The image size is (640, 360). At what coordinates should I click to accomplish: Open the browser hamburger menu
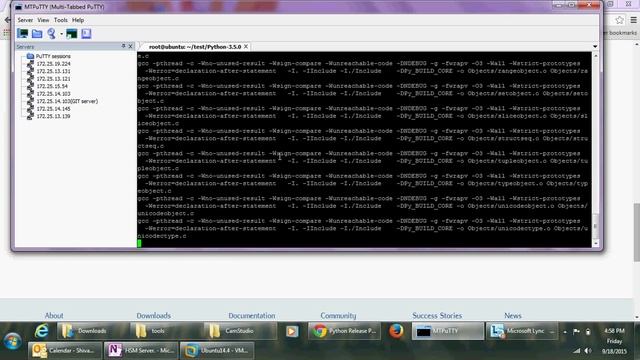coord(633,20)
